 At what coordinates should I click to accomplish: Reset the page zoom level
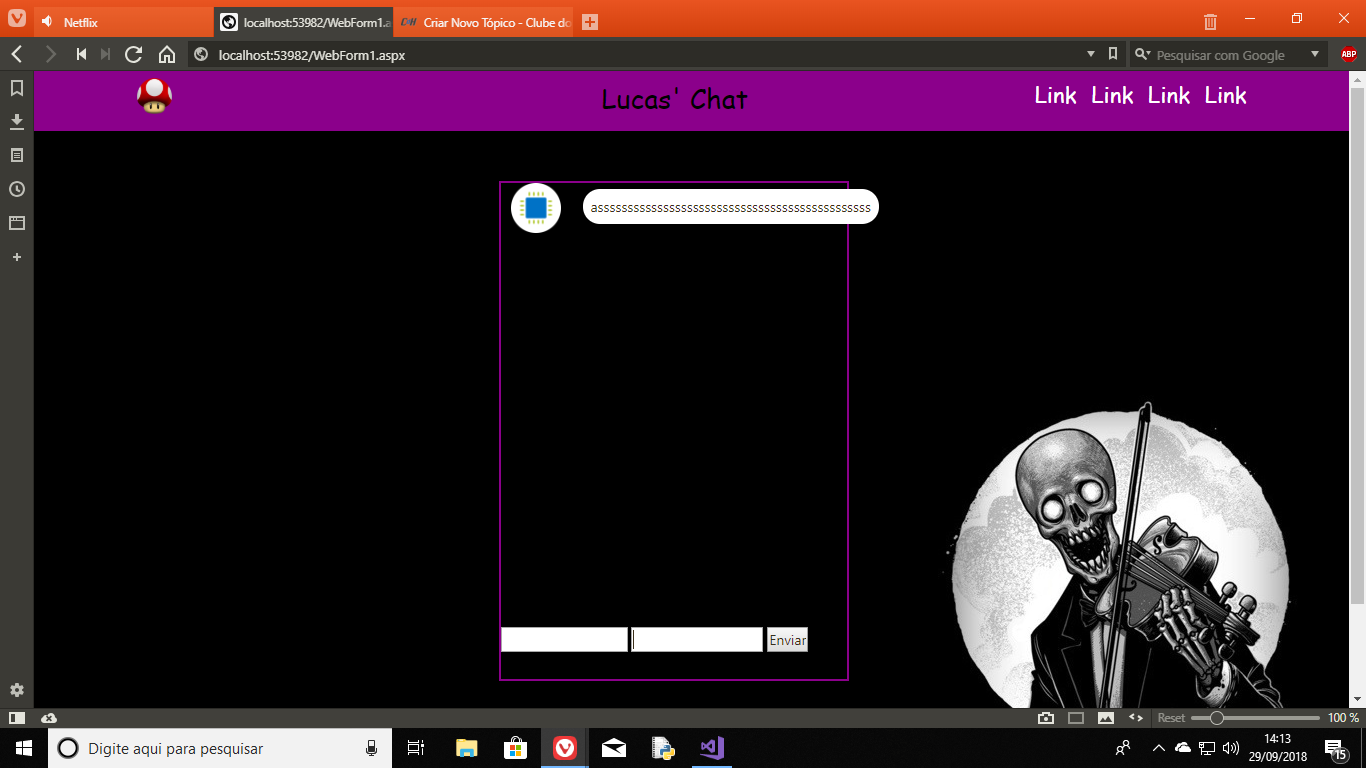click(1171, 718)
